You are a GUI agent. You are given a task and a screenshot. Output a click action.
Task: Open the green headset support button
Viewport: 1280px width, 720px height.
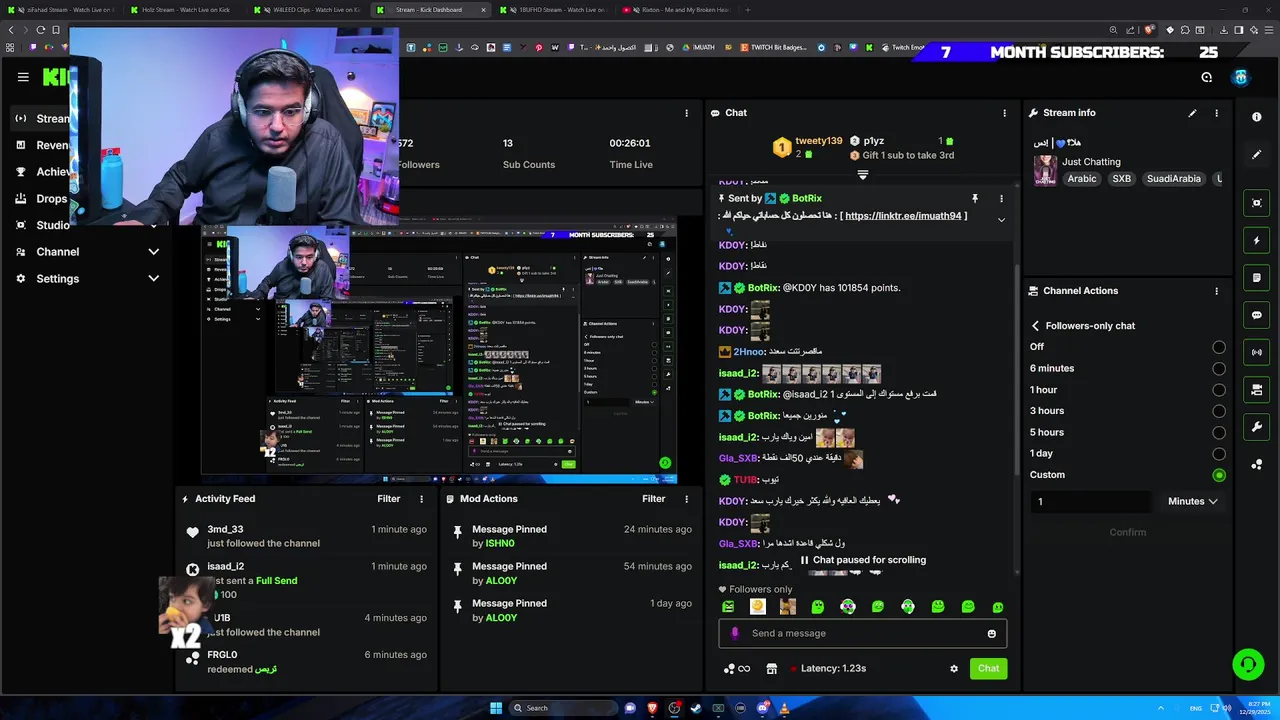(x=1247, y=664)
